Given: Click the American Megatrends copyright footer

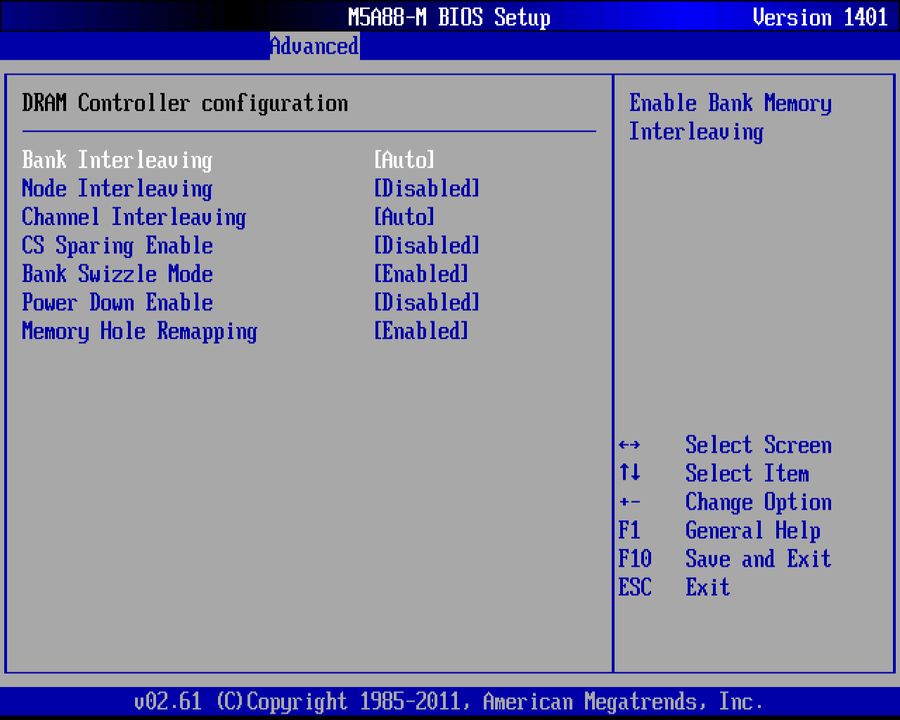Looking at the screenshot, I should click(x=448, y=702).
